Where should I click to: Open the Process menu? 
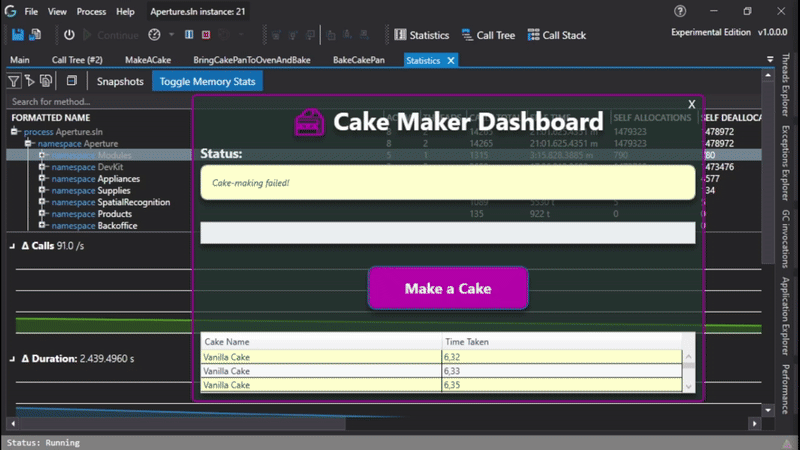point(91,11)
